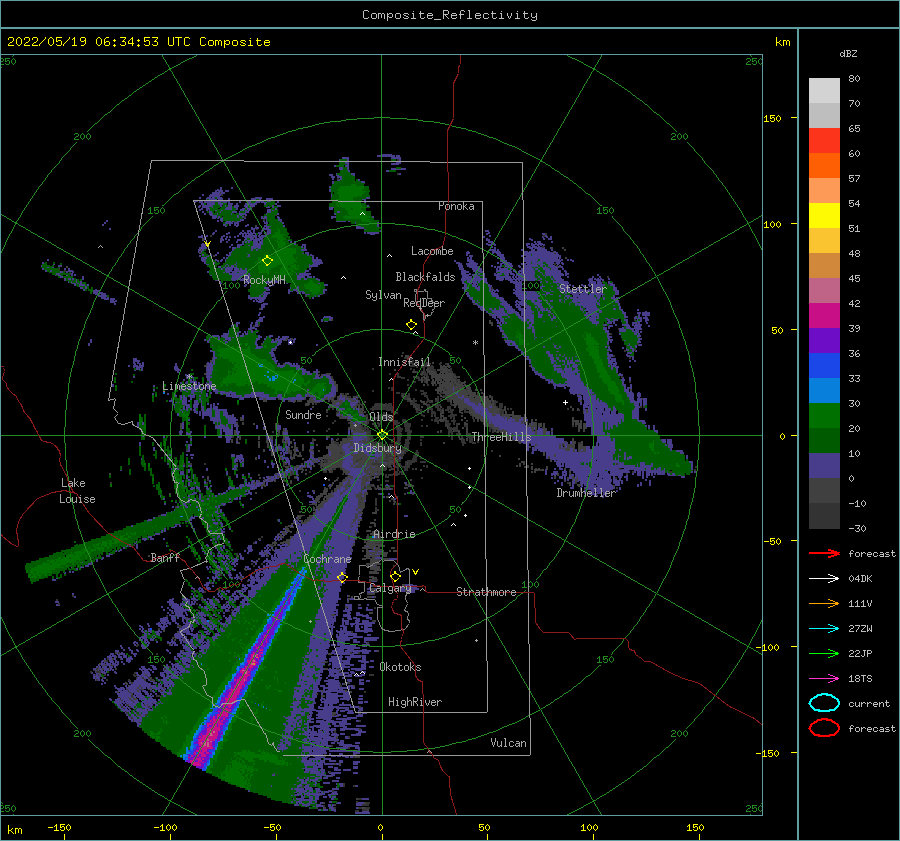
Task: Select the orange 111V arrow legend icon
Action: coord(824,603)
